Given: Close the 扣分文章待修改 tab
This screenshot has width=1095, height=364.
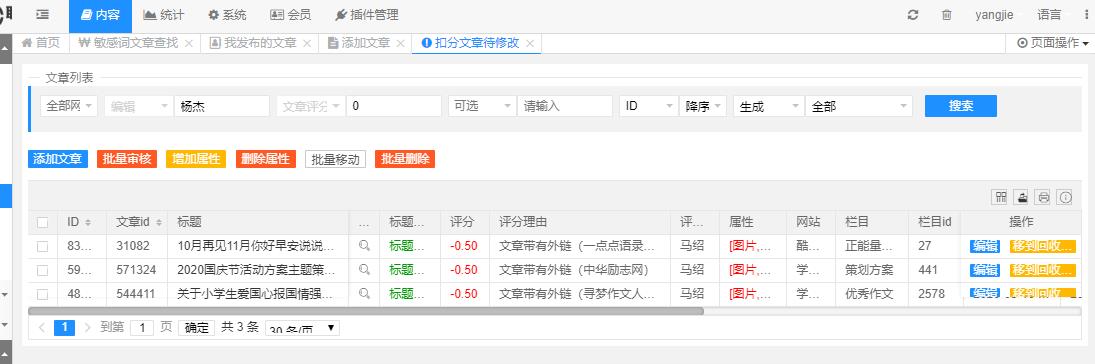Looking at the screenshot, I should pos(529,43).
